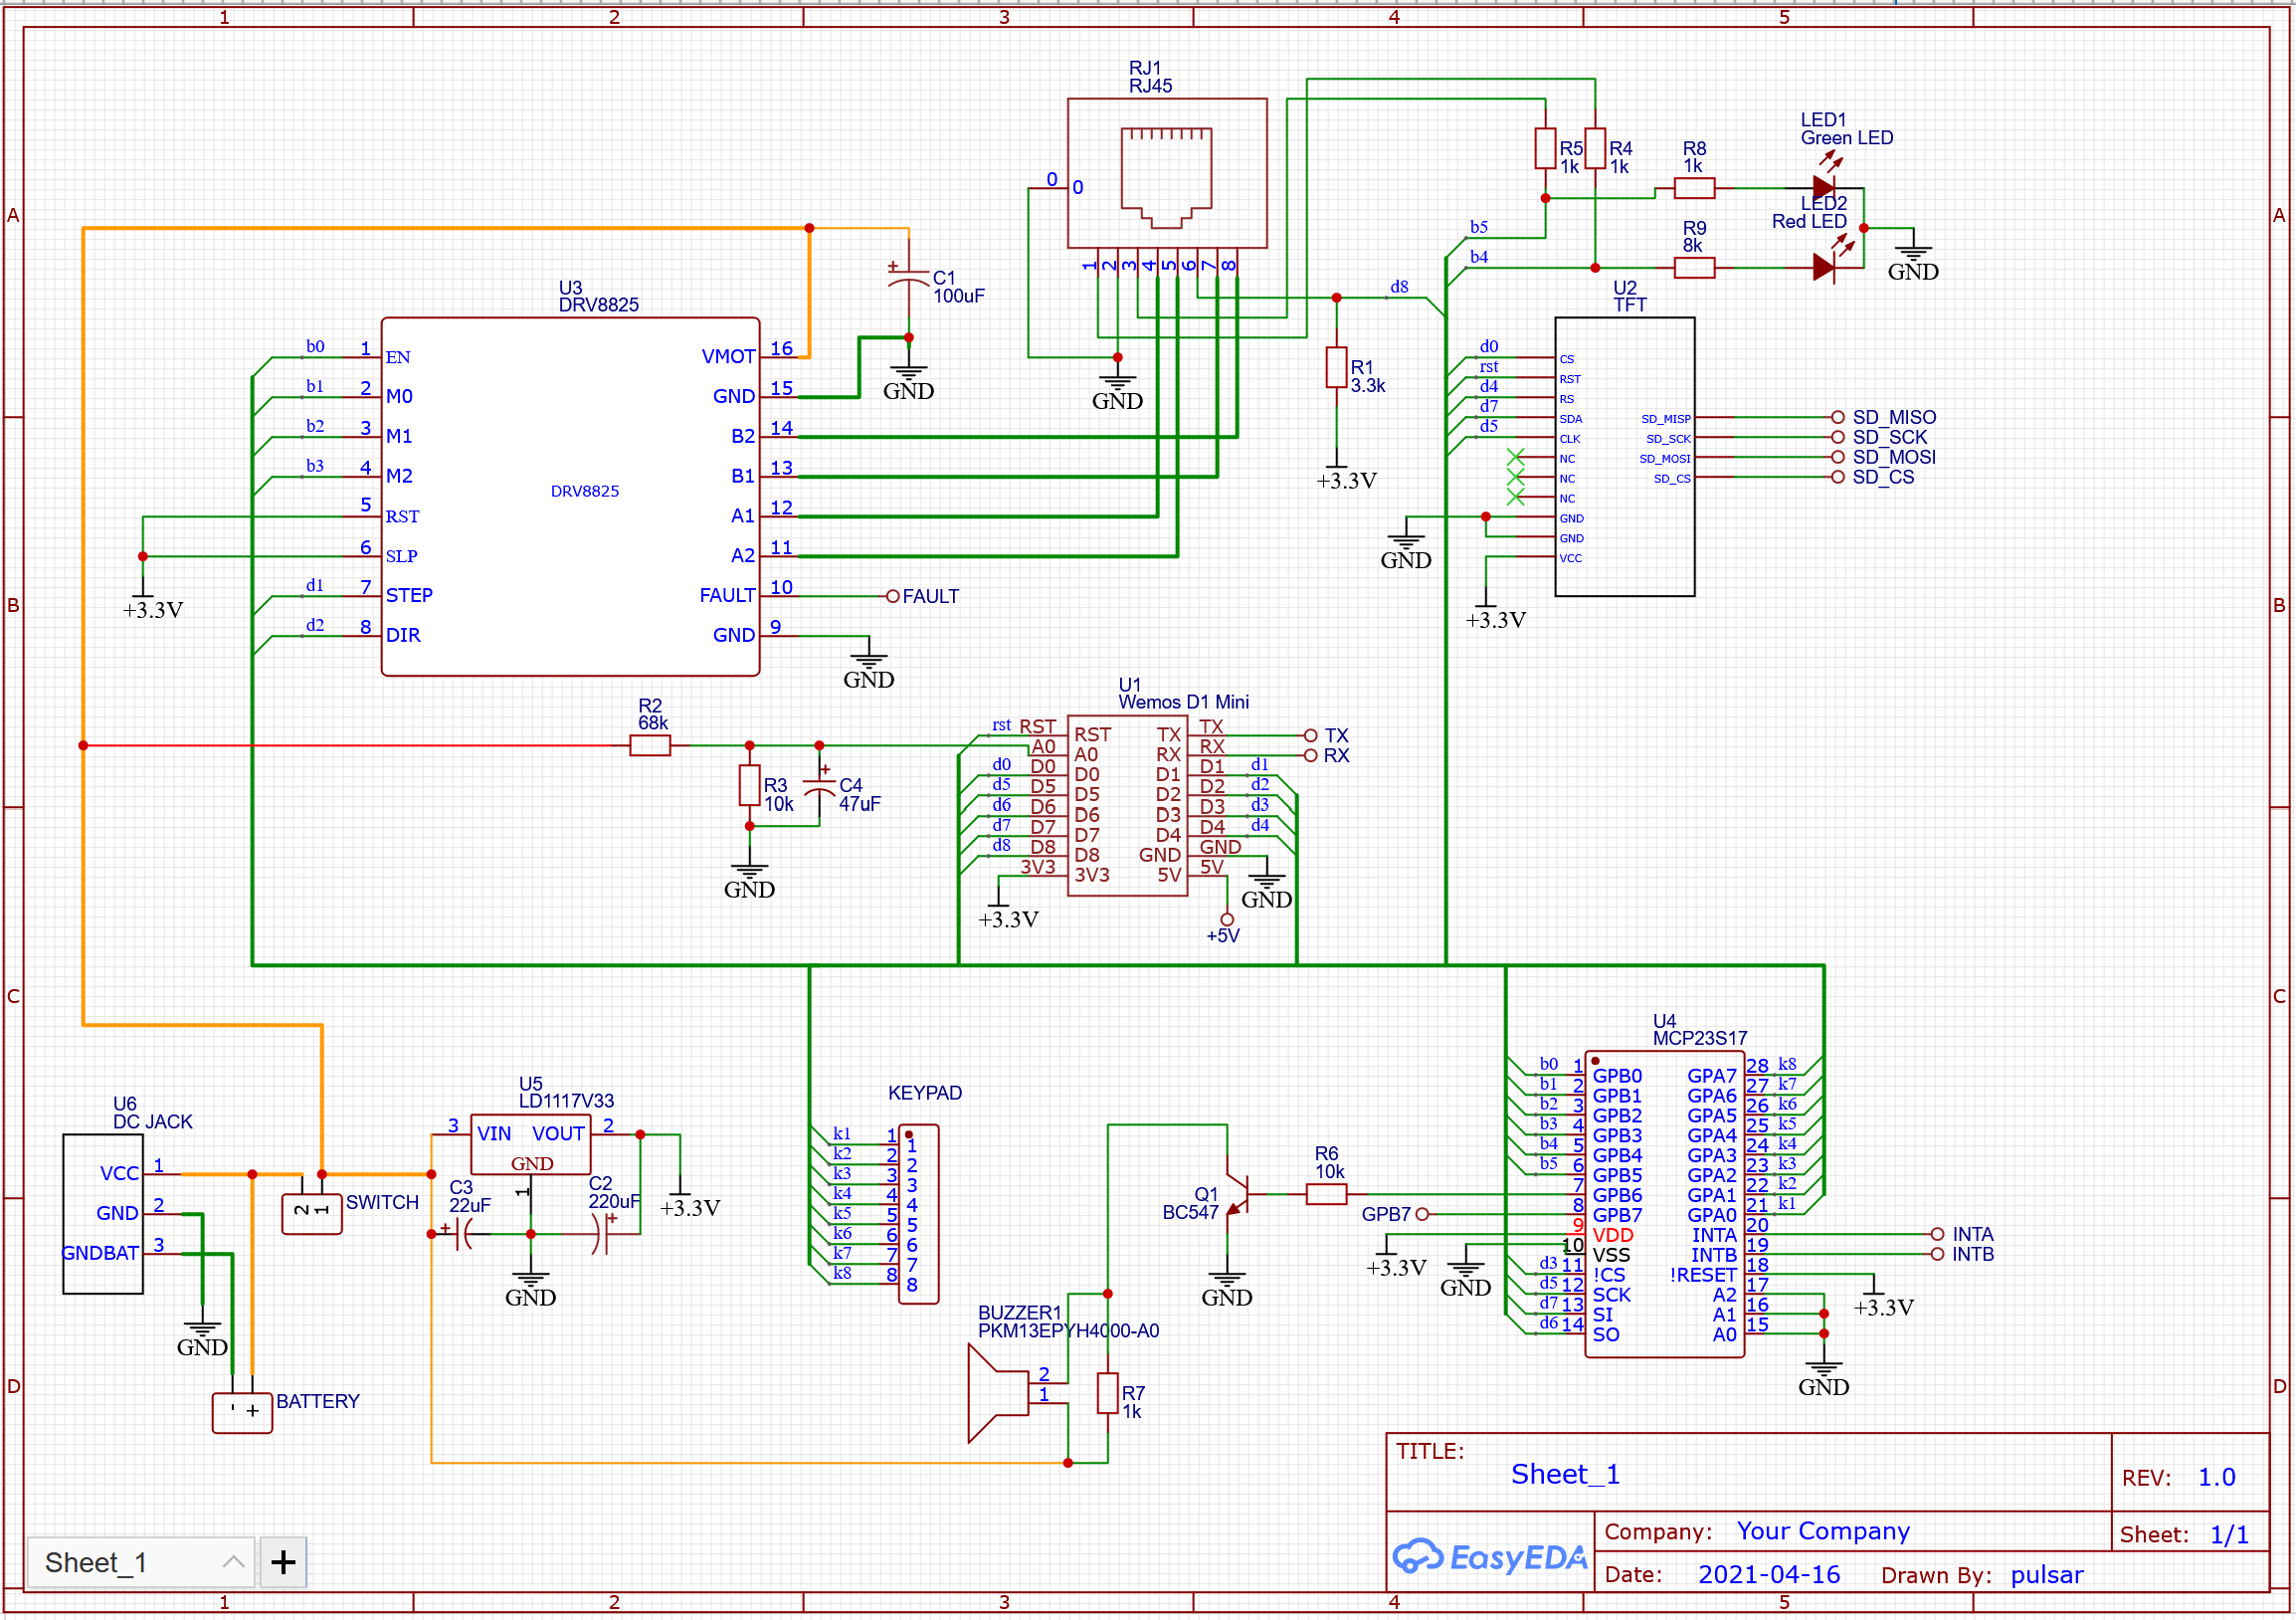Select resistor R6 10k symbol
Image resolution: width=2296 pixels, height=1620 pixels.
(1326, 1193)
